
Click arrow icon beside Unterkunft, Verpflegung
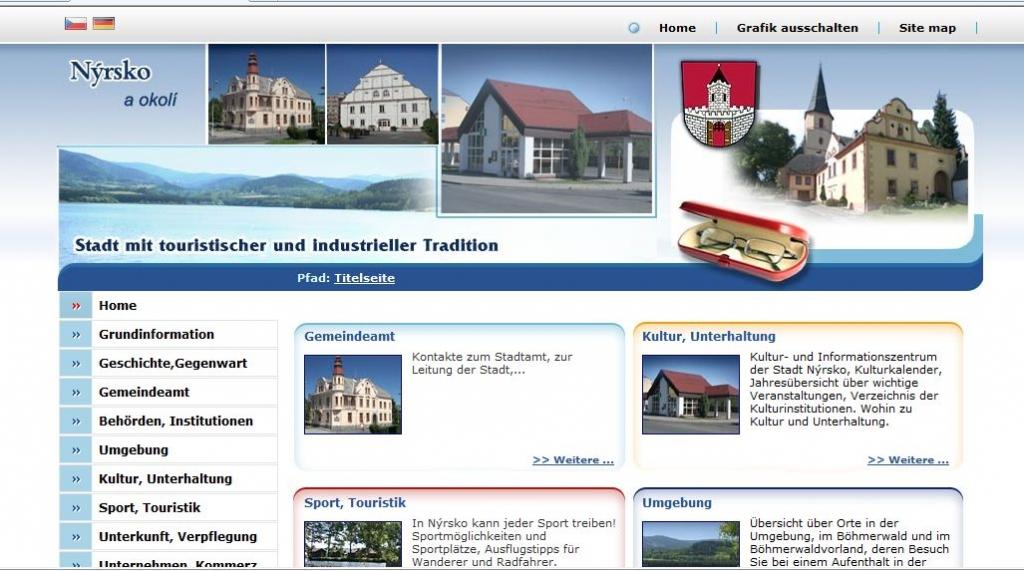coord(76,536)
